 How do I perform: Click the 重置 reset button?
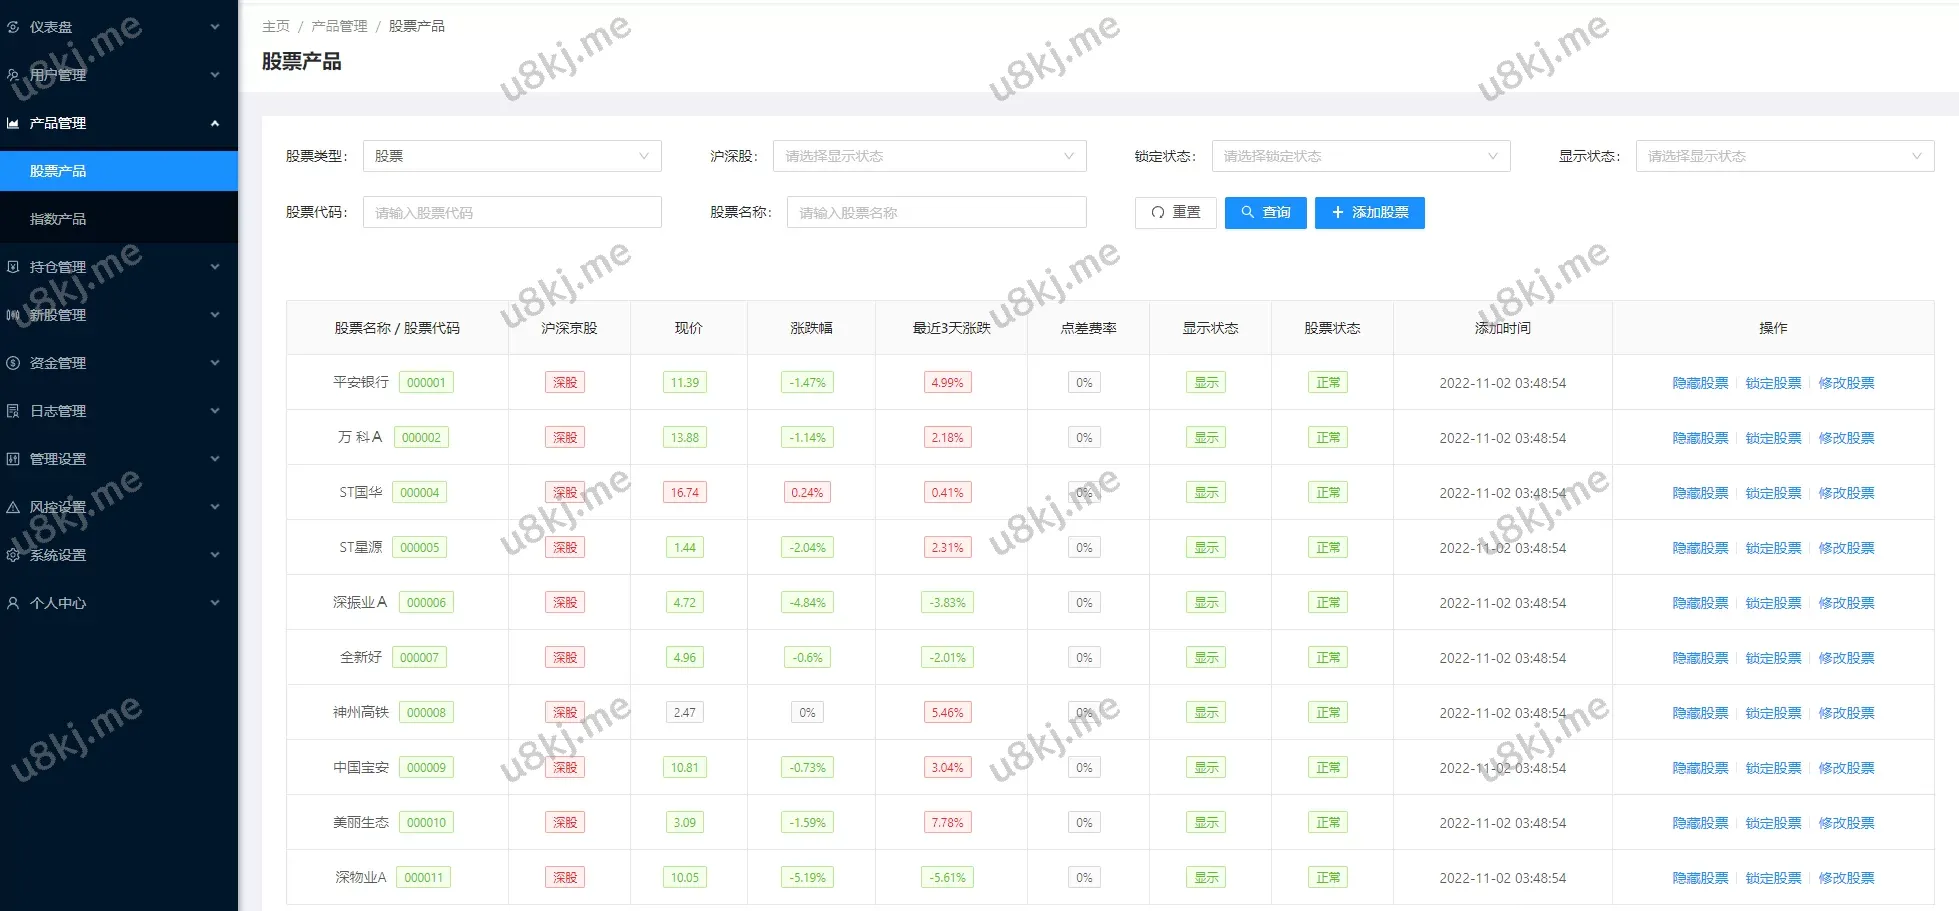(x=1175, y=212)
